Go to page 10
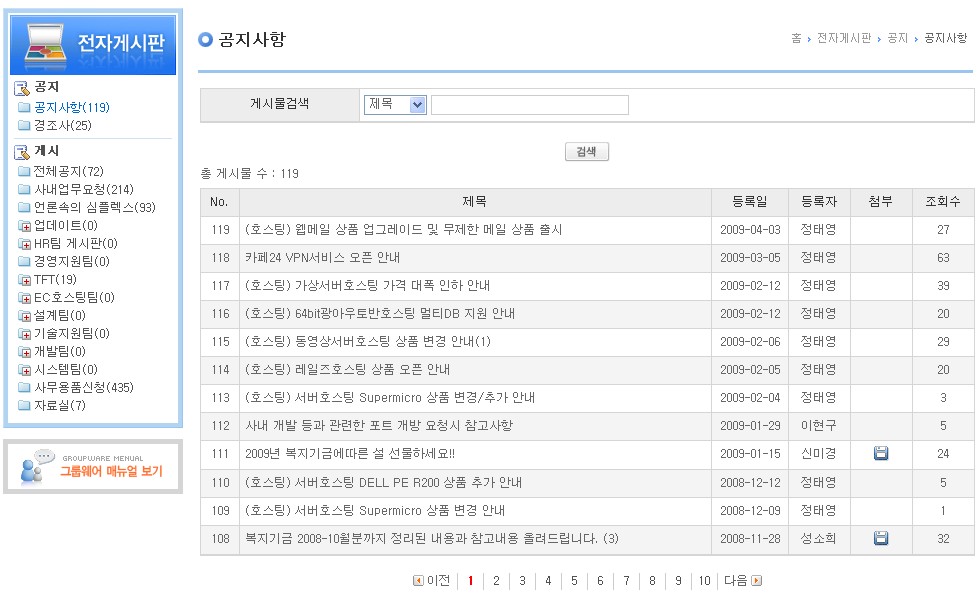The height and width of the screenshot is (594, 979). point(704,581)
